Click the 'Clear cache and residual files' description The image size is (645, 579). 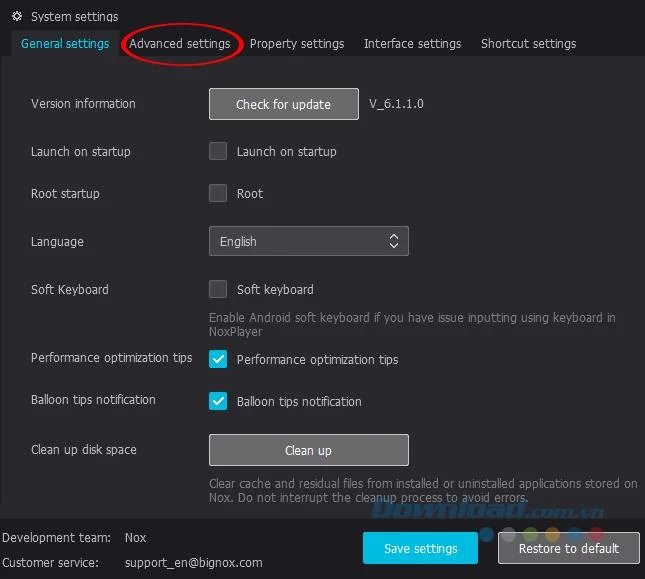pos(423,491)
